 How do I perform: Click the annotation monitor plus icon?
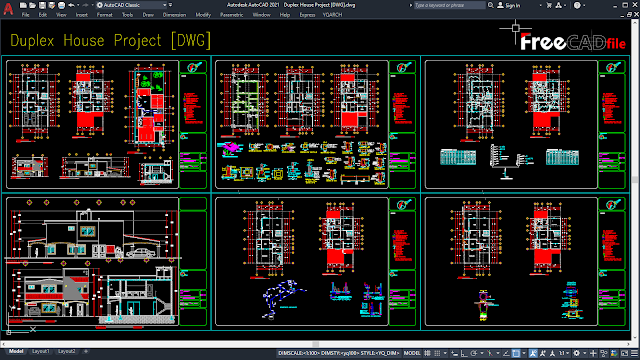pos(593,353)
